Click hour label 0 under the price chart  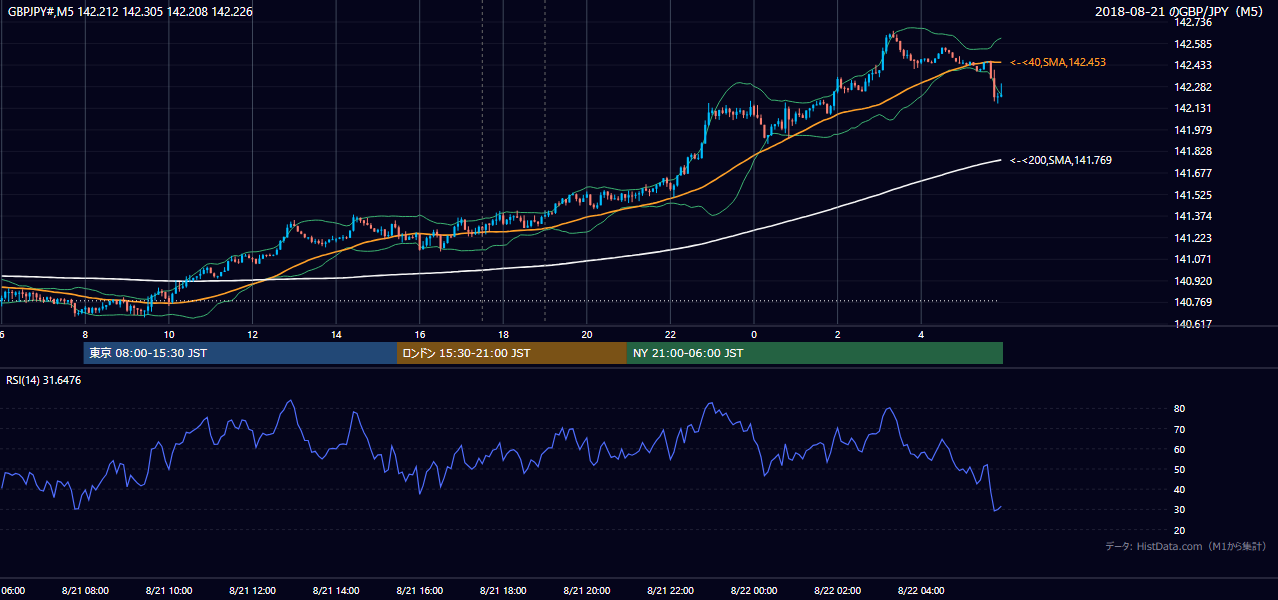[754, 335]
